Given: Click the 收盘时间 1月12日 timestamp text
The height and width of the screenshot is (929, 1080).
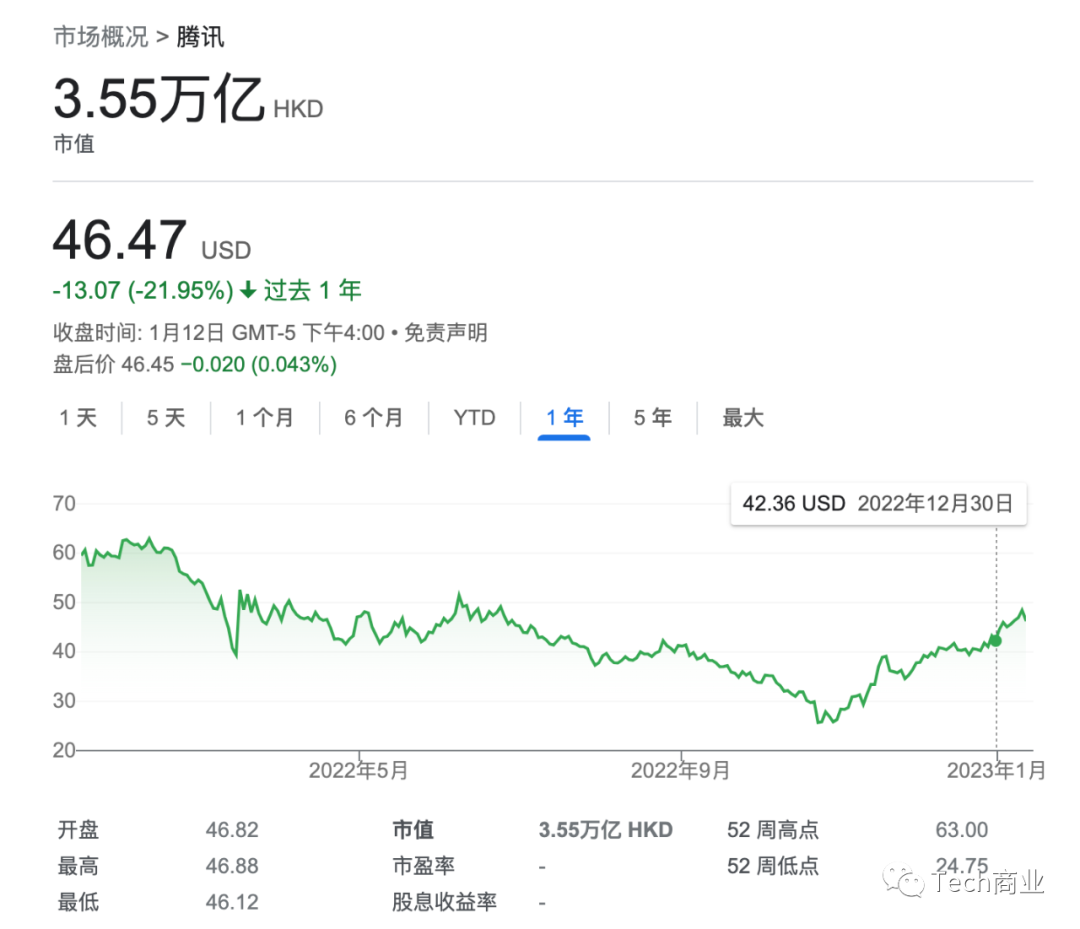Looking at the screenshot, I should (219, 333).
